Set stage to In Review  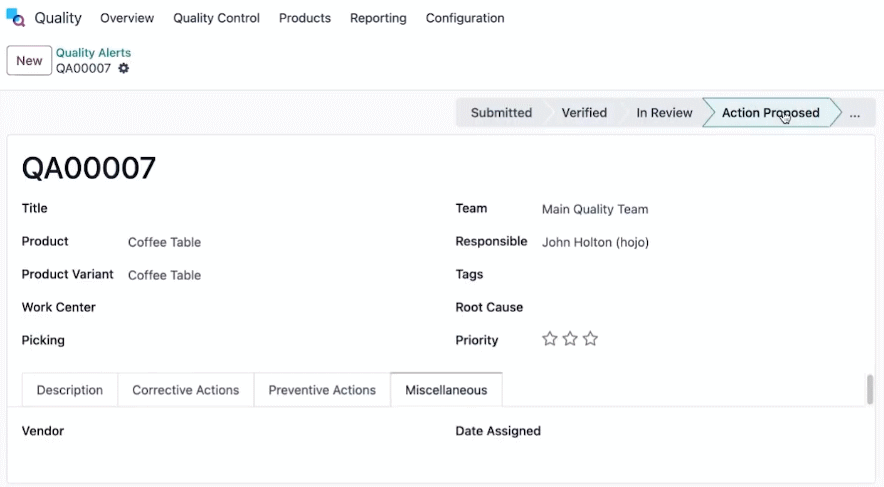pyautogui.click(x=664, y=113)
